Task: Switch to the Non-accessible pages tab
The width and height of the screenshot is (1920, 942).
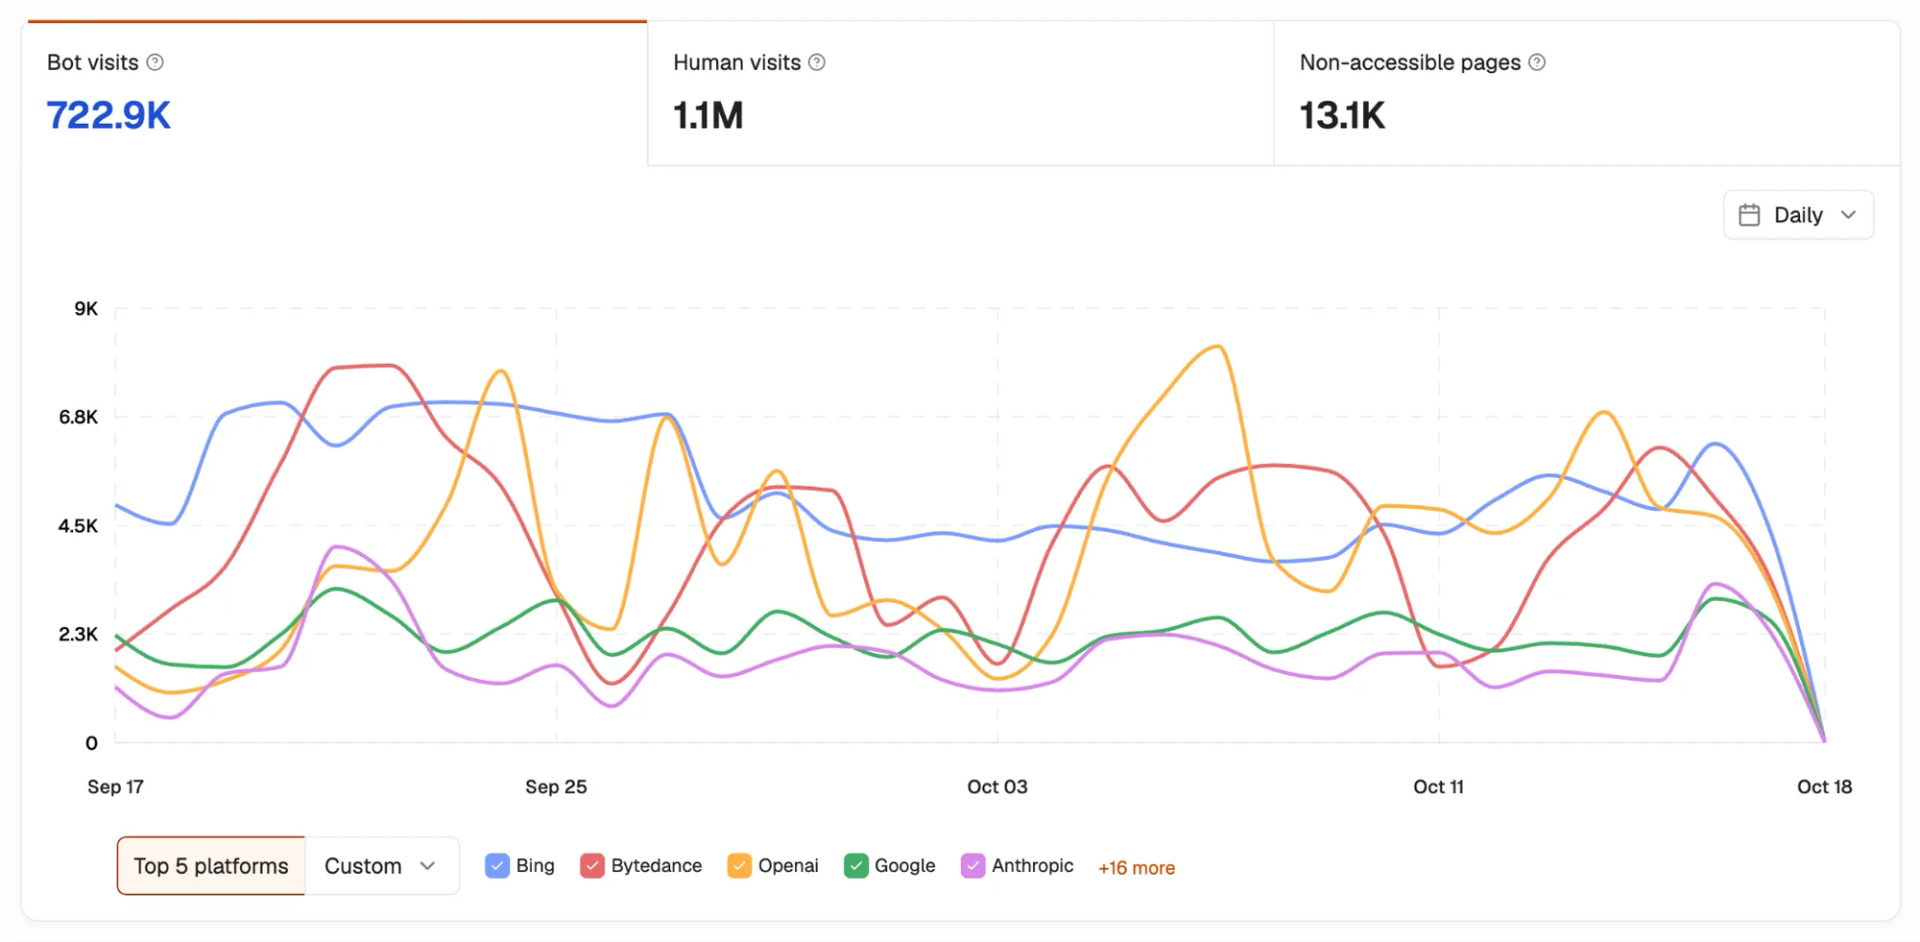Action: click(1587, 93)
